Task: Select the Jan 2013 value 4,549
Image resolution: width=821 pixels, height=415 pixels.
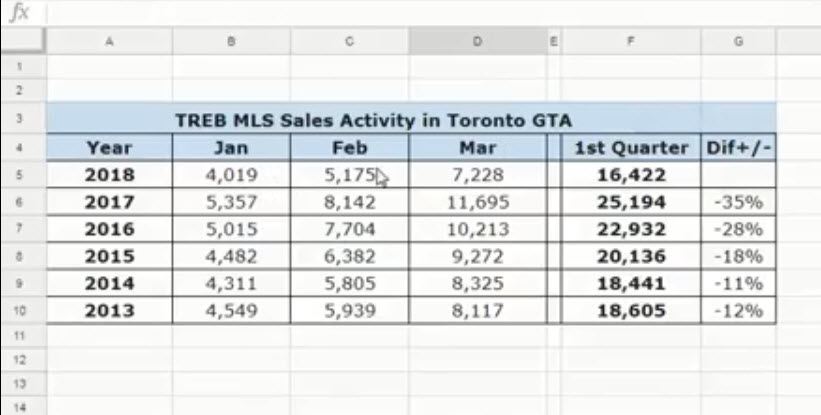Action: (x=231, y=311)
